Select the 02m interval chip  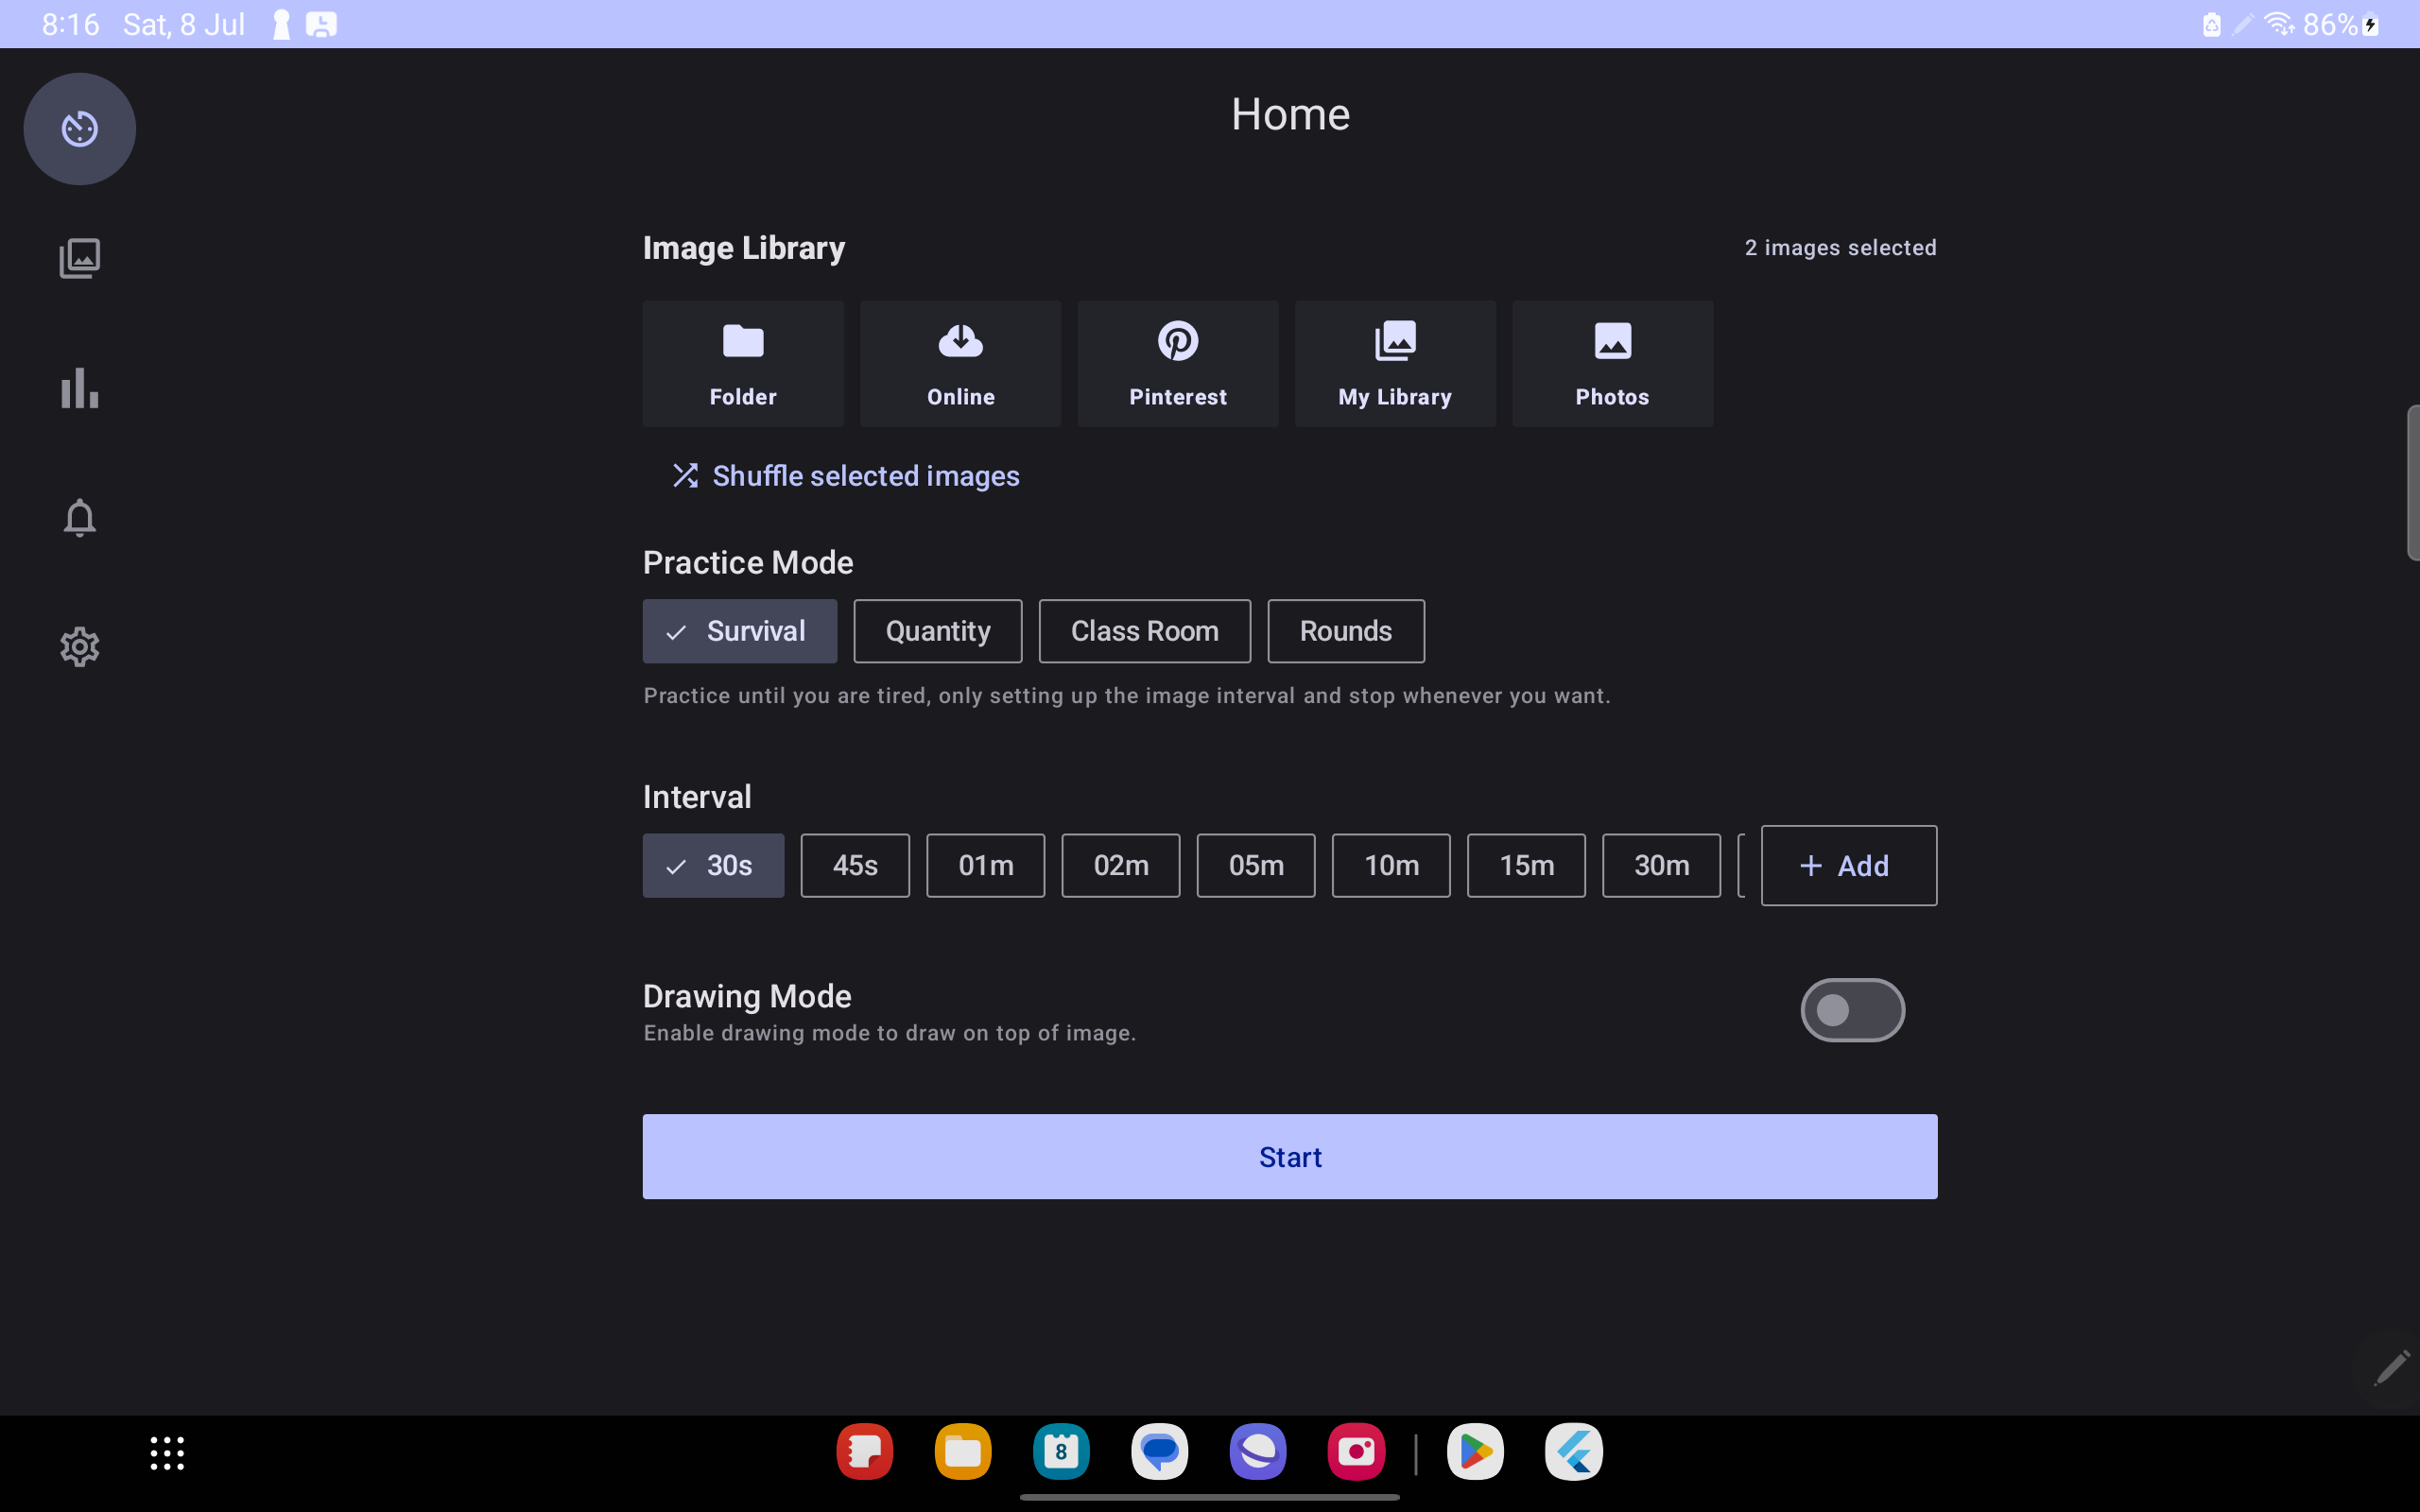(1121, 865)
